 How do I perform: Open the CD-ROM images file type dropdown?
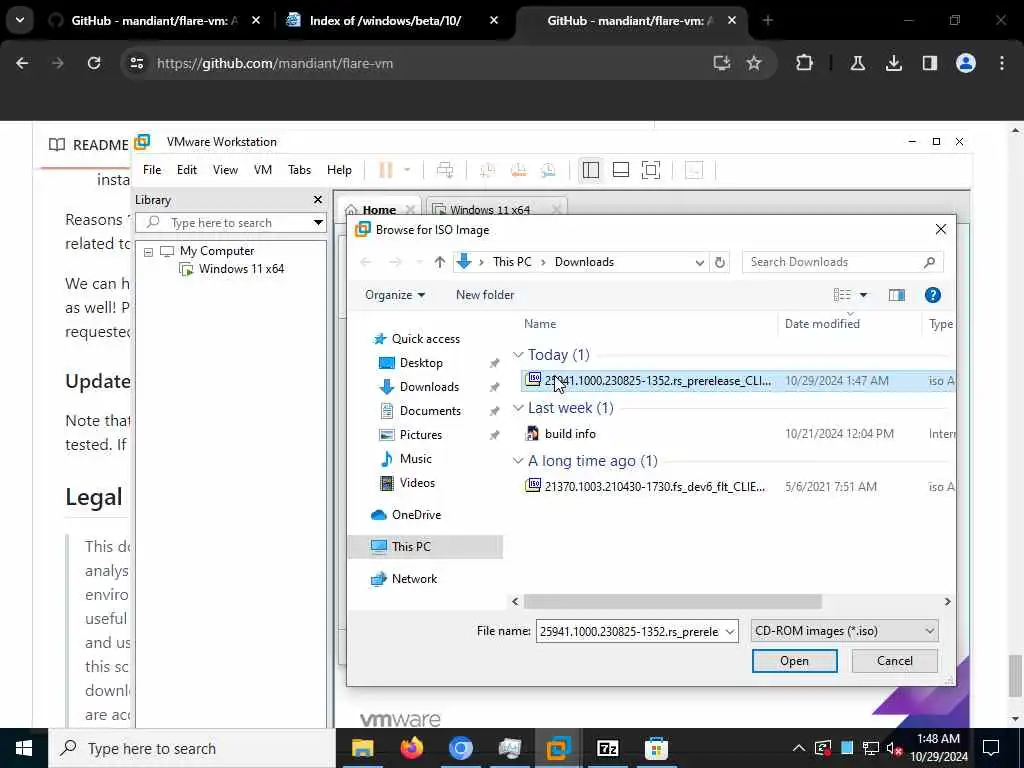click(x=844, y=631)
